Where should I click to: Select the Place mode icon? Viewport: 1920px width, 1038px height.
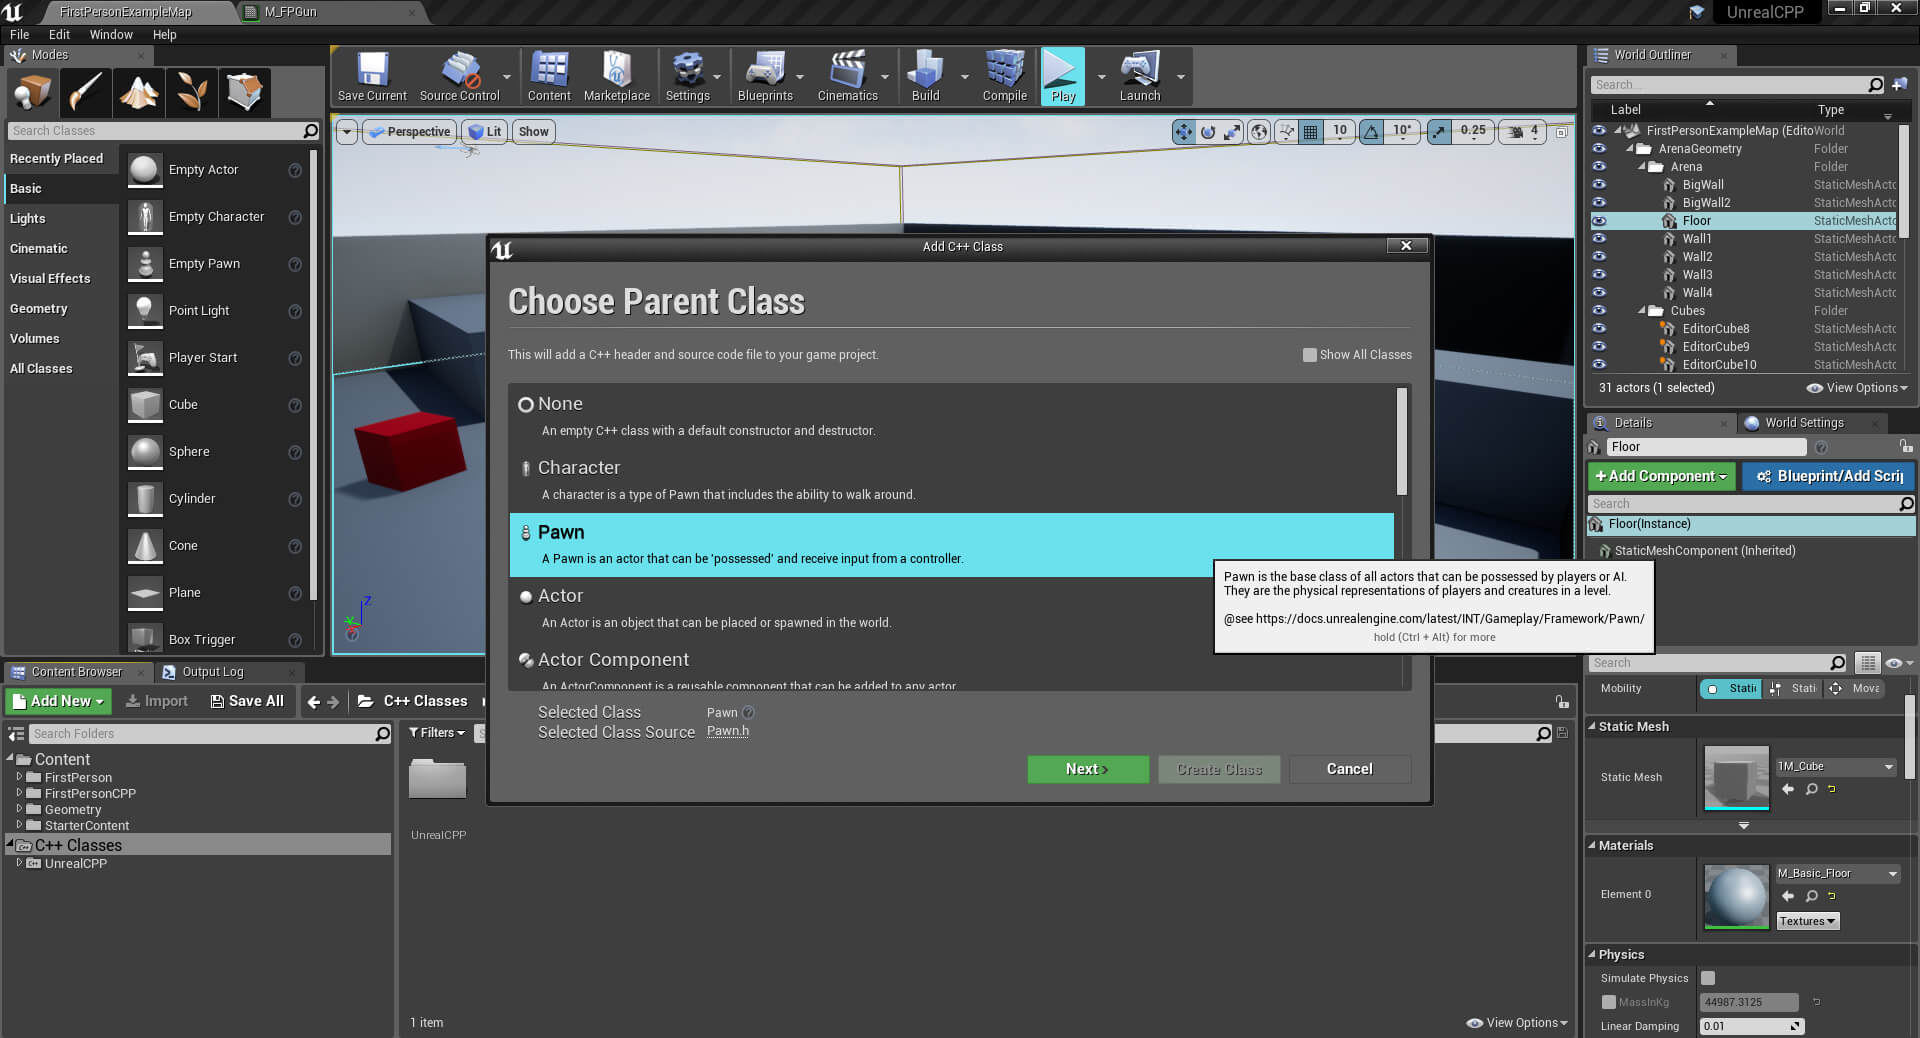[33, 92]
